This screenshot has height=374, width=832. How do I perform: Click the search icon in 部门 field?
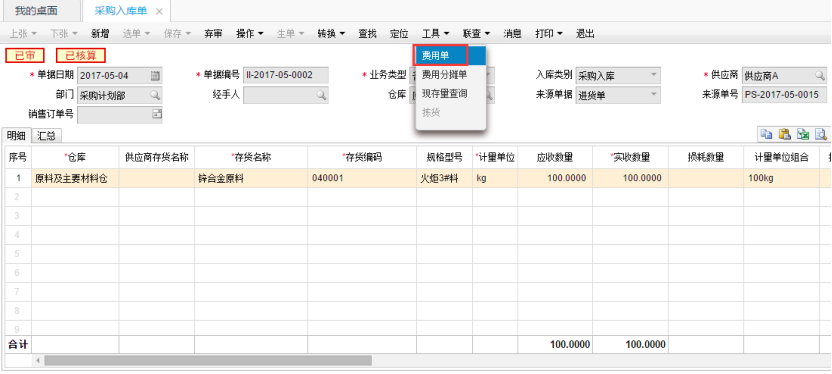[x=155, y=95]
